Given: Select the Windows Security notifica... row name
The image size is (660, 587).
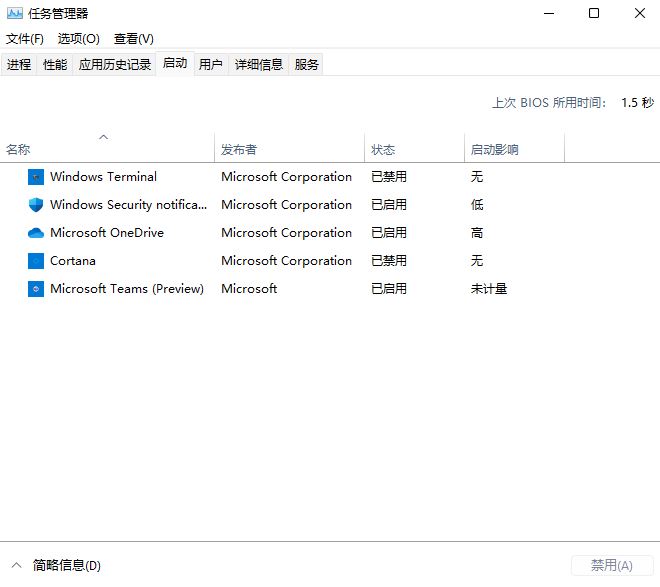Looking at the screenshot, I should coord(128,205).
